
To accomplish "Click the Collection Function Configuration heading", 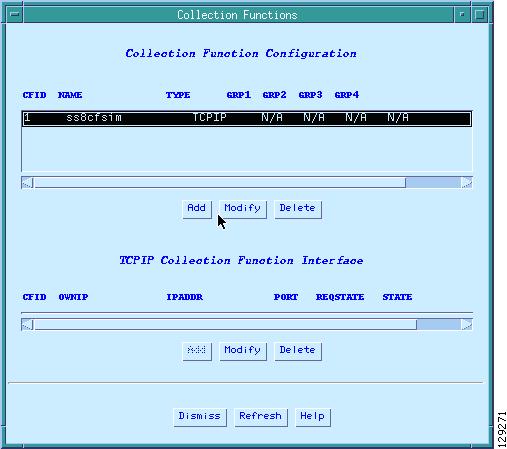I will point(241,54).
